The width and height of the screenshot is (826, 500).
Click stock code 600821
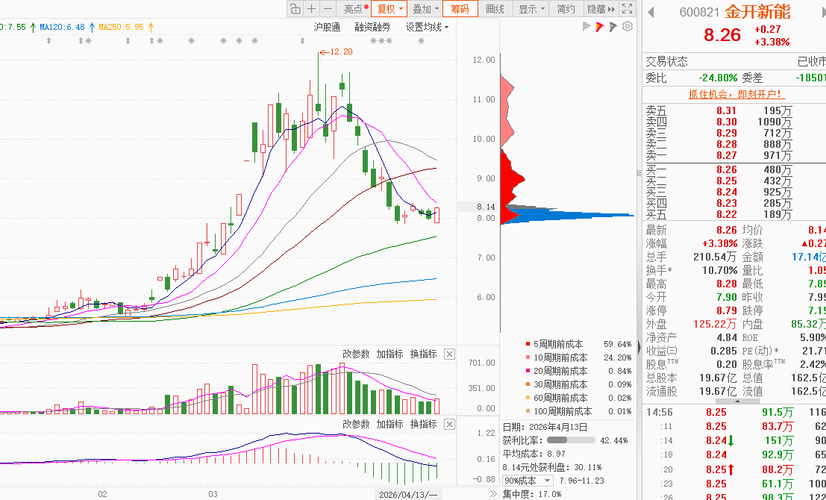[698, 12]
